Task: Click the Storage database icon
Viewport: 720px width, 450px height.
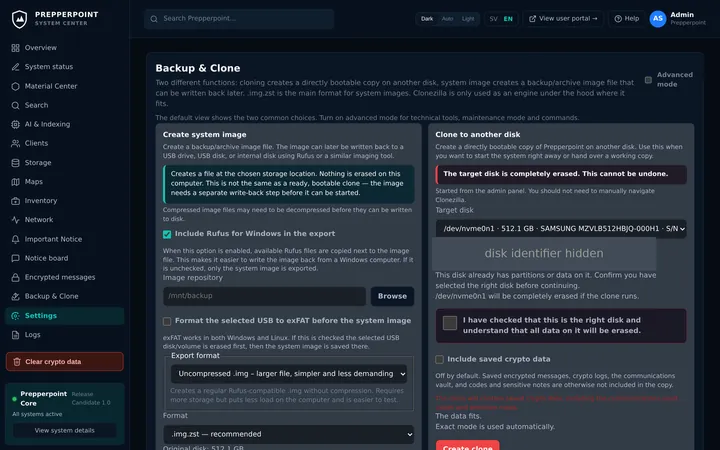Action: [x=15, y=163]
